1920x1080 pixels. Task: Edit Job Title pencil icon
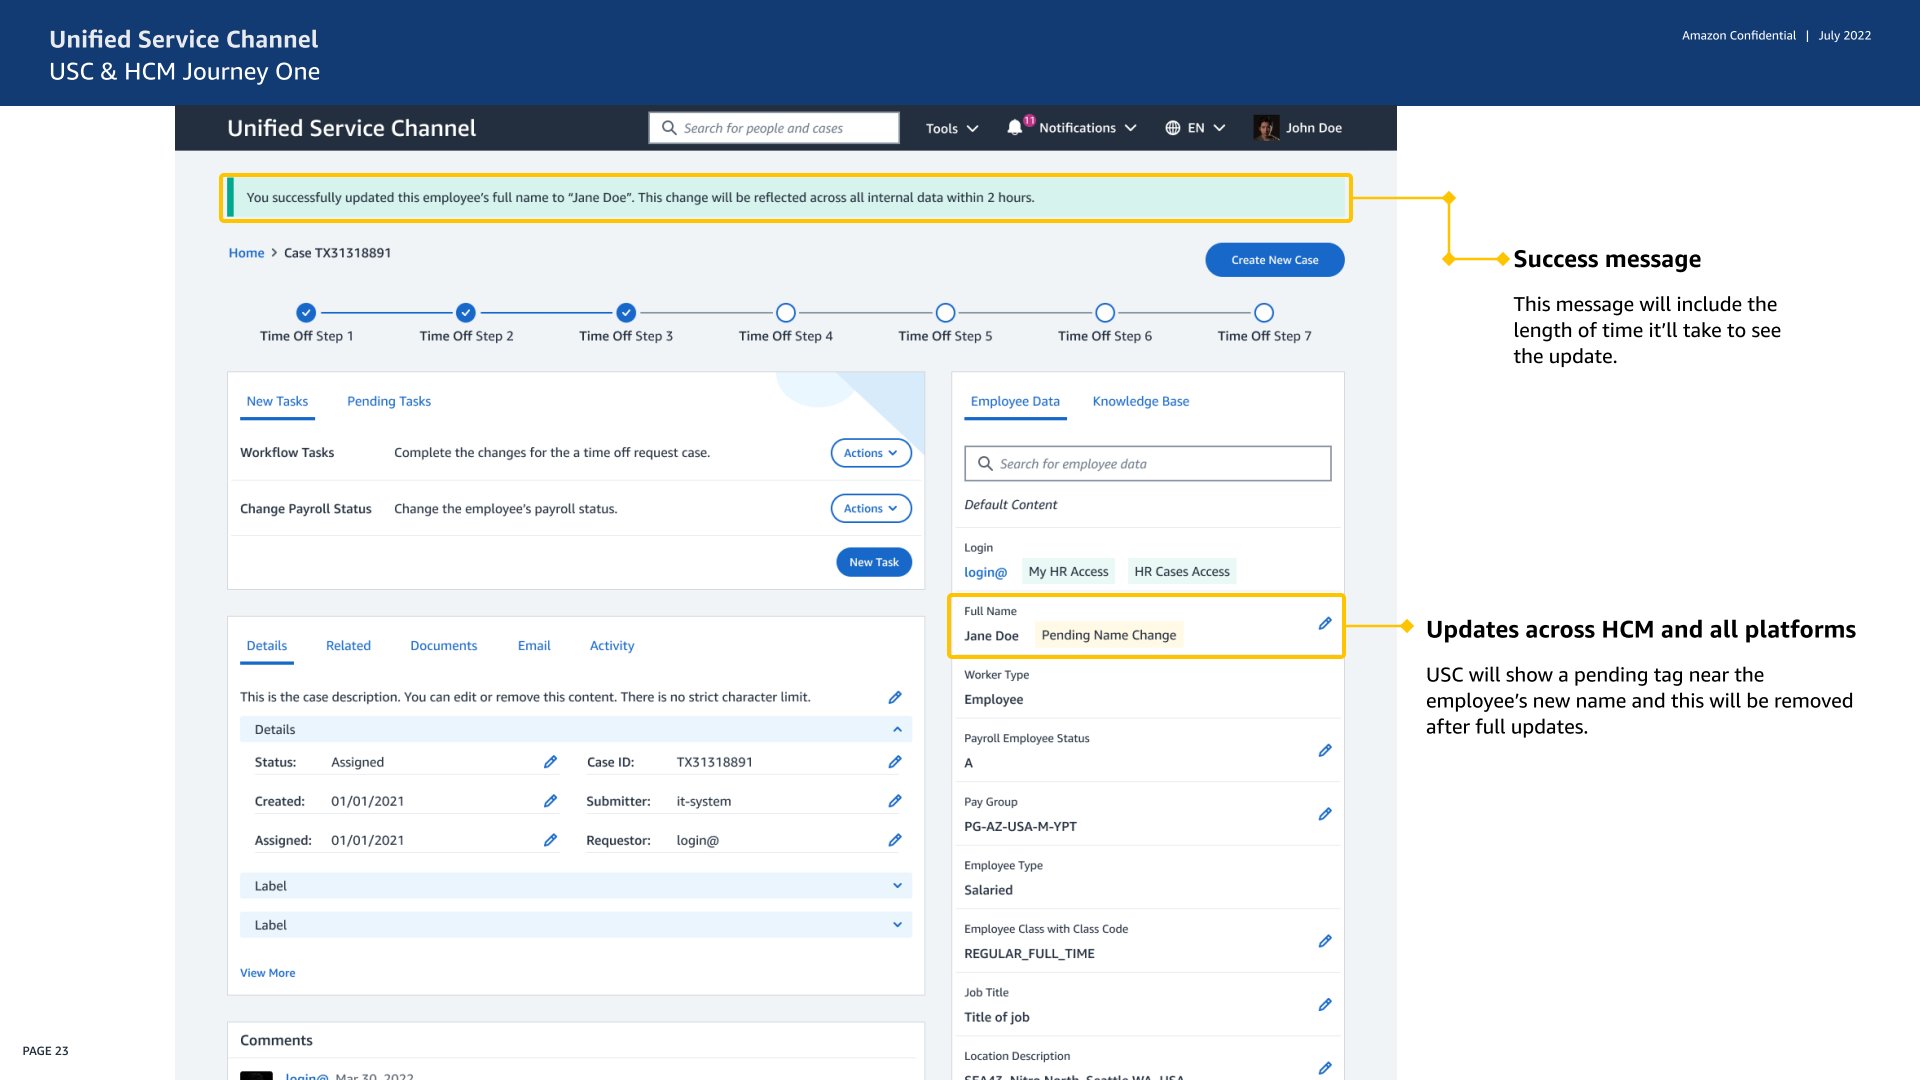tap(1325, 1005)
